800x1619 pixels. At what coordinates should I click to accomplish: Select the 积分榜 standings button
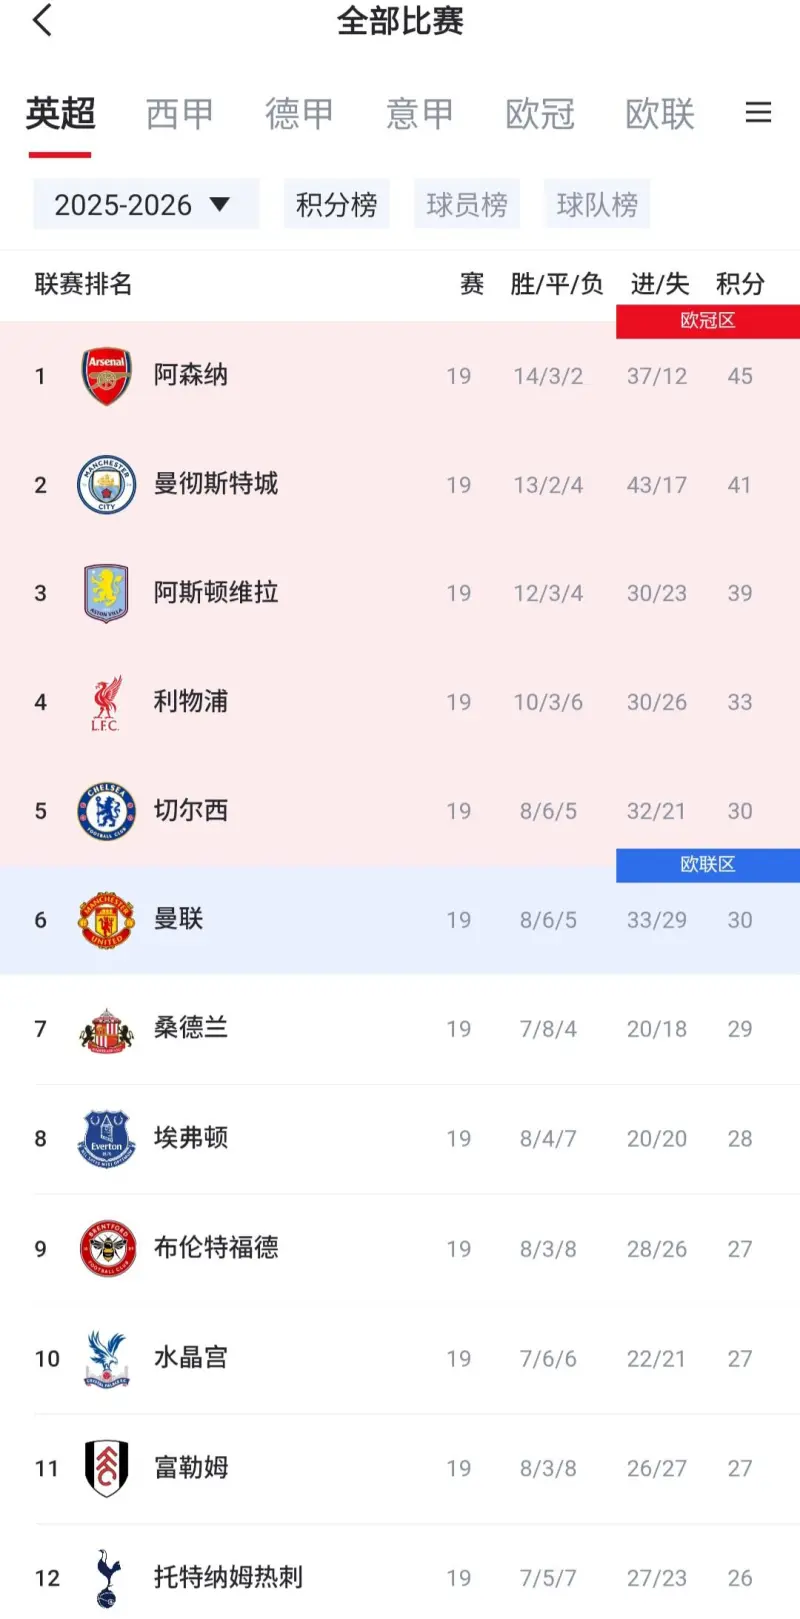coord(336,205)
